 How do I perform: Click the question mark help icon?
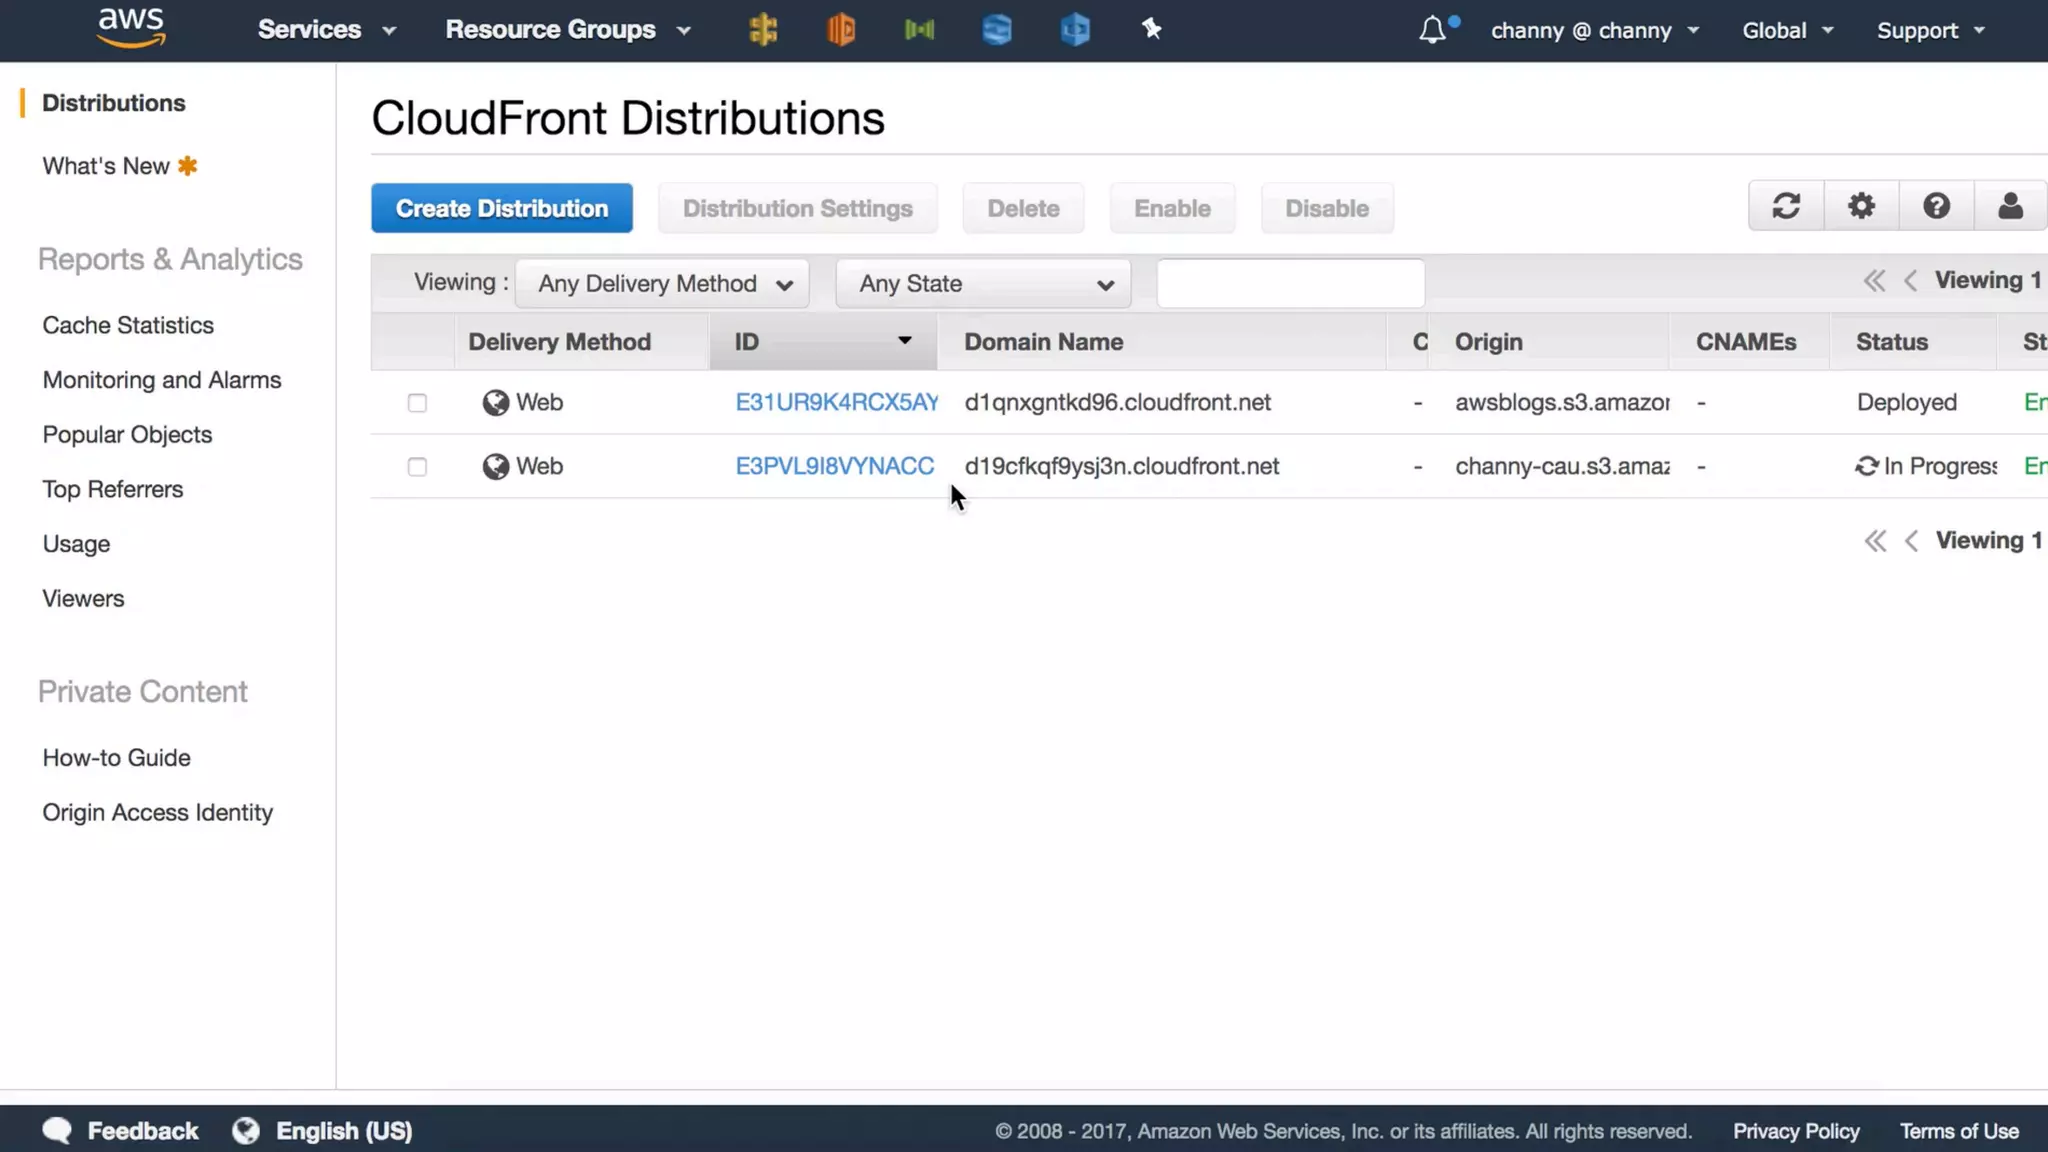click(1936, 207)
